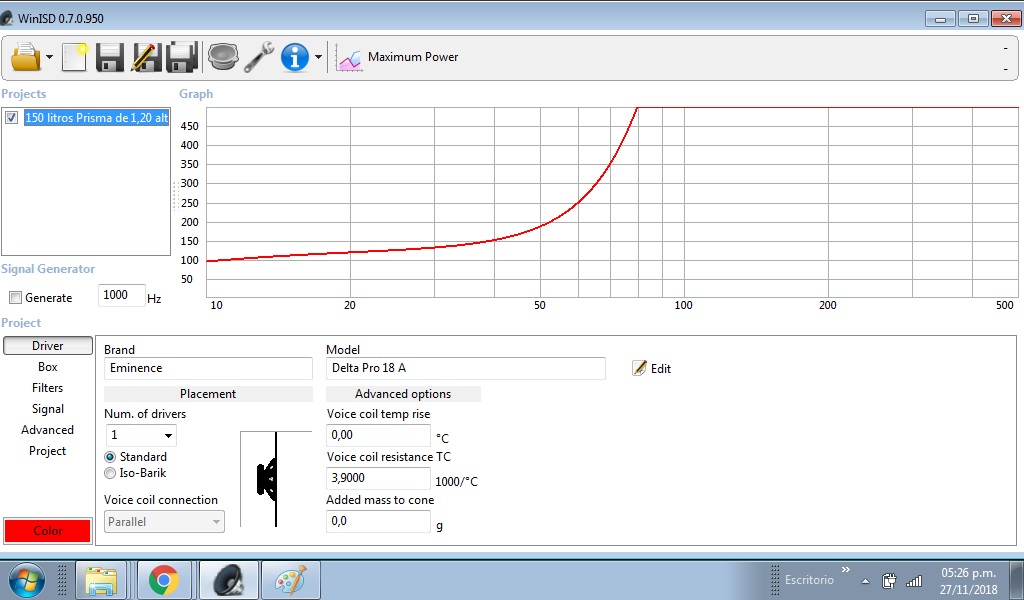Open project with the folder icon

pyautogui.click(x=26, y=57)
